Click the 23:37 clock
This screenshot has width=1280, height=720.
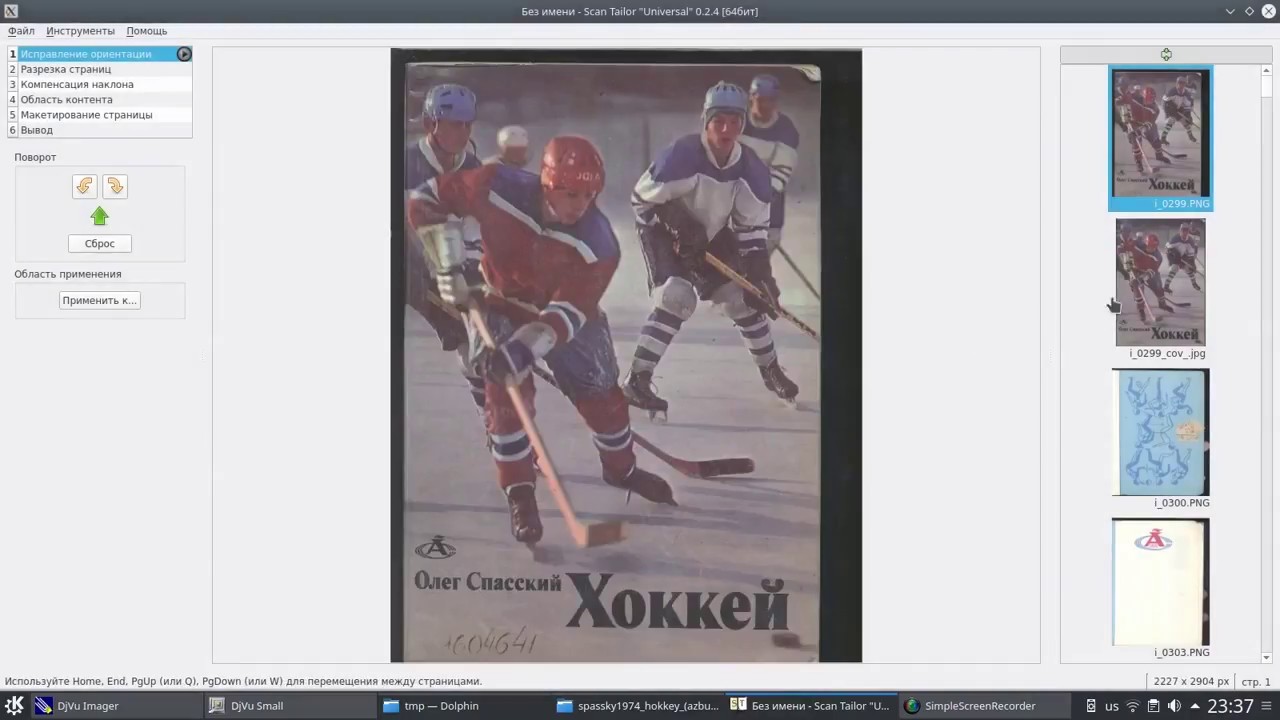click(1230, 706)
